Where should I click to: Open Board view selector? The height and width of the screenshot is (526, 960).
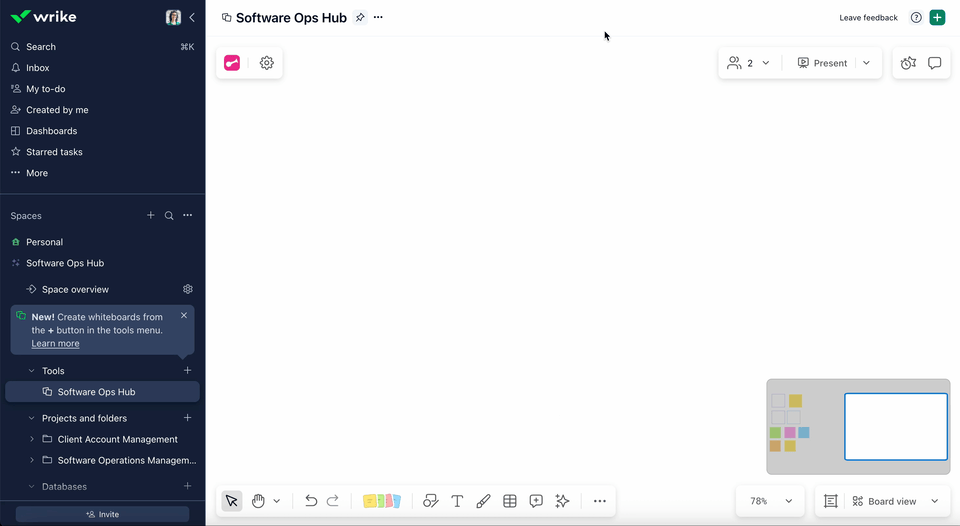894,501
